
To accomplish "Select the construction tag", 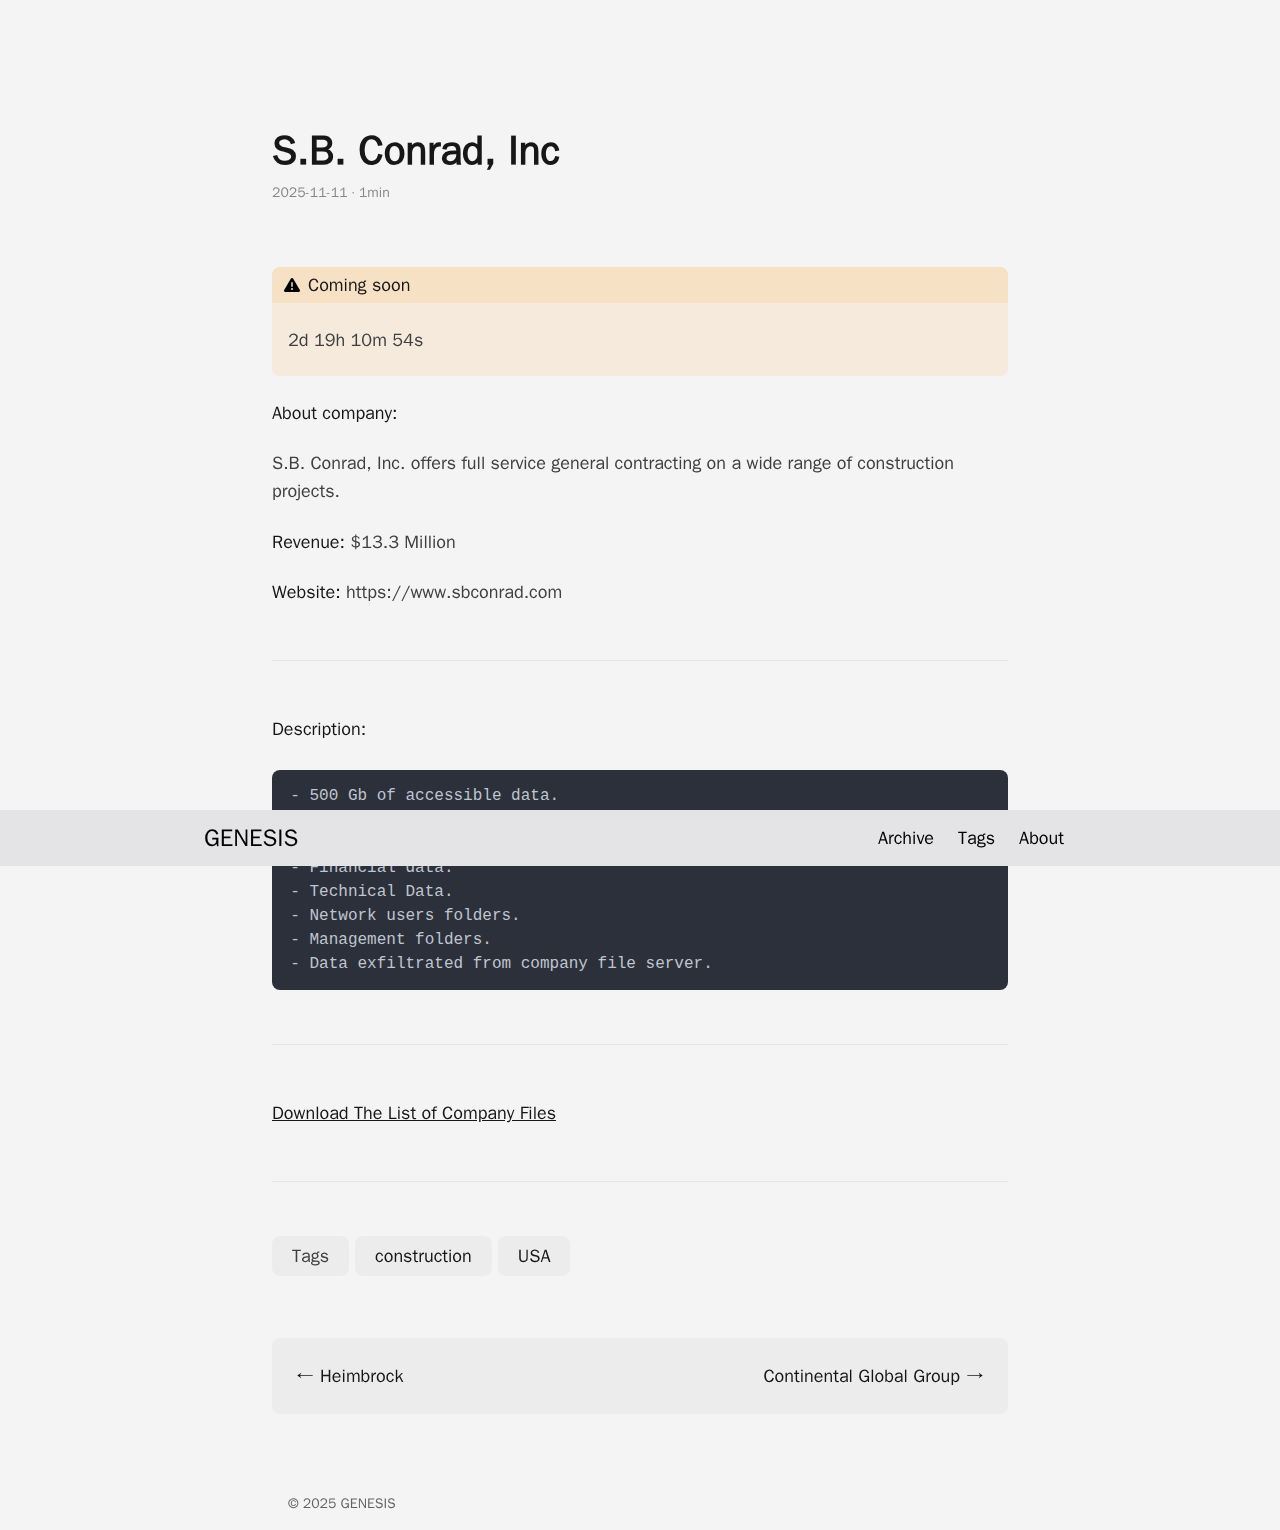I will point(423,1256).
